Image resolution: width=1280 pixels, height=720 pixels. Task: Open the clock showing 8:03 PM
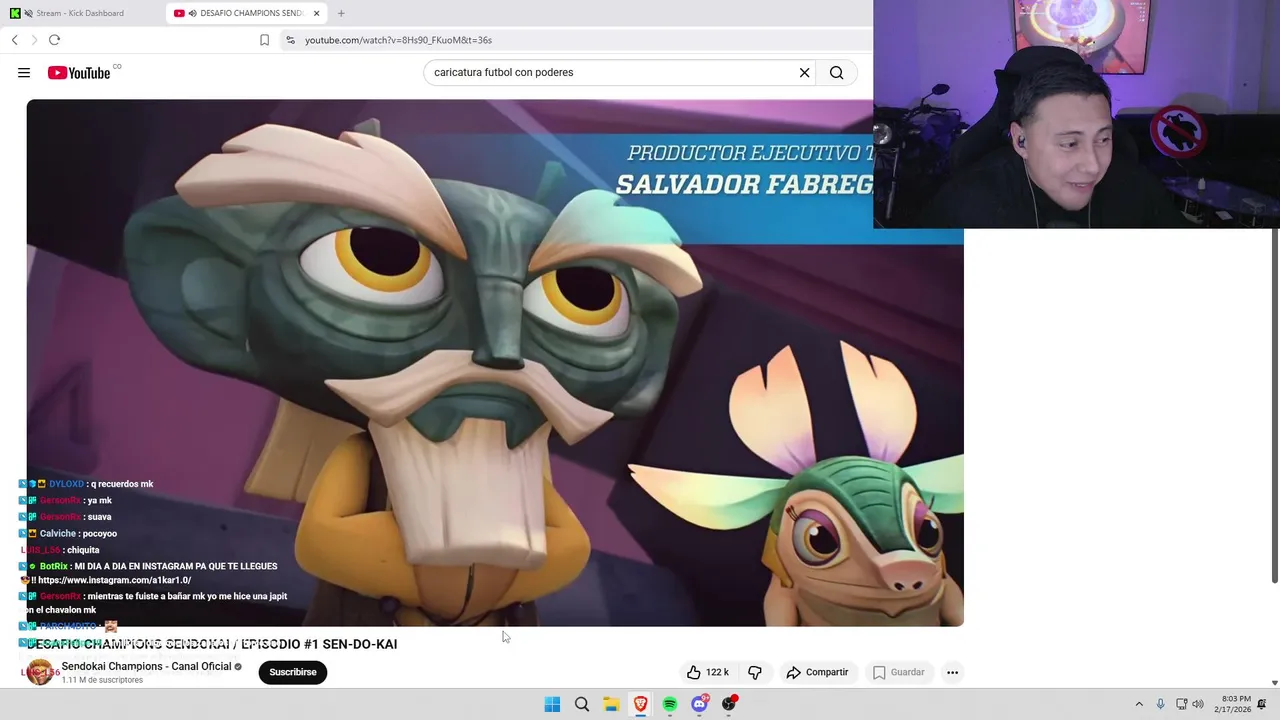pos(1232,704)
